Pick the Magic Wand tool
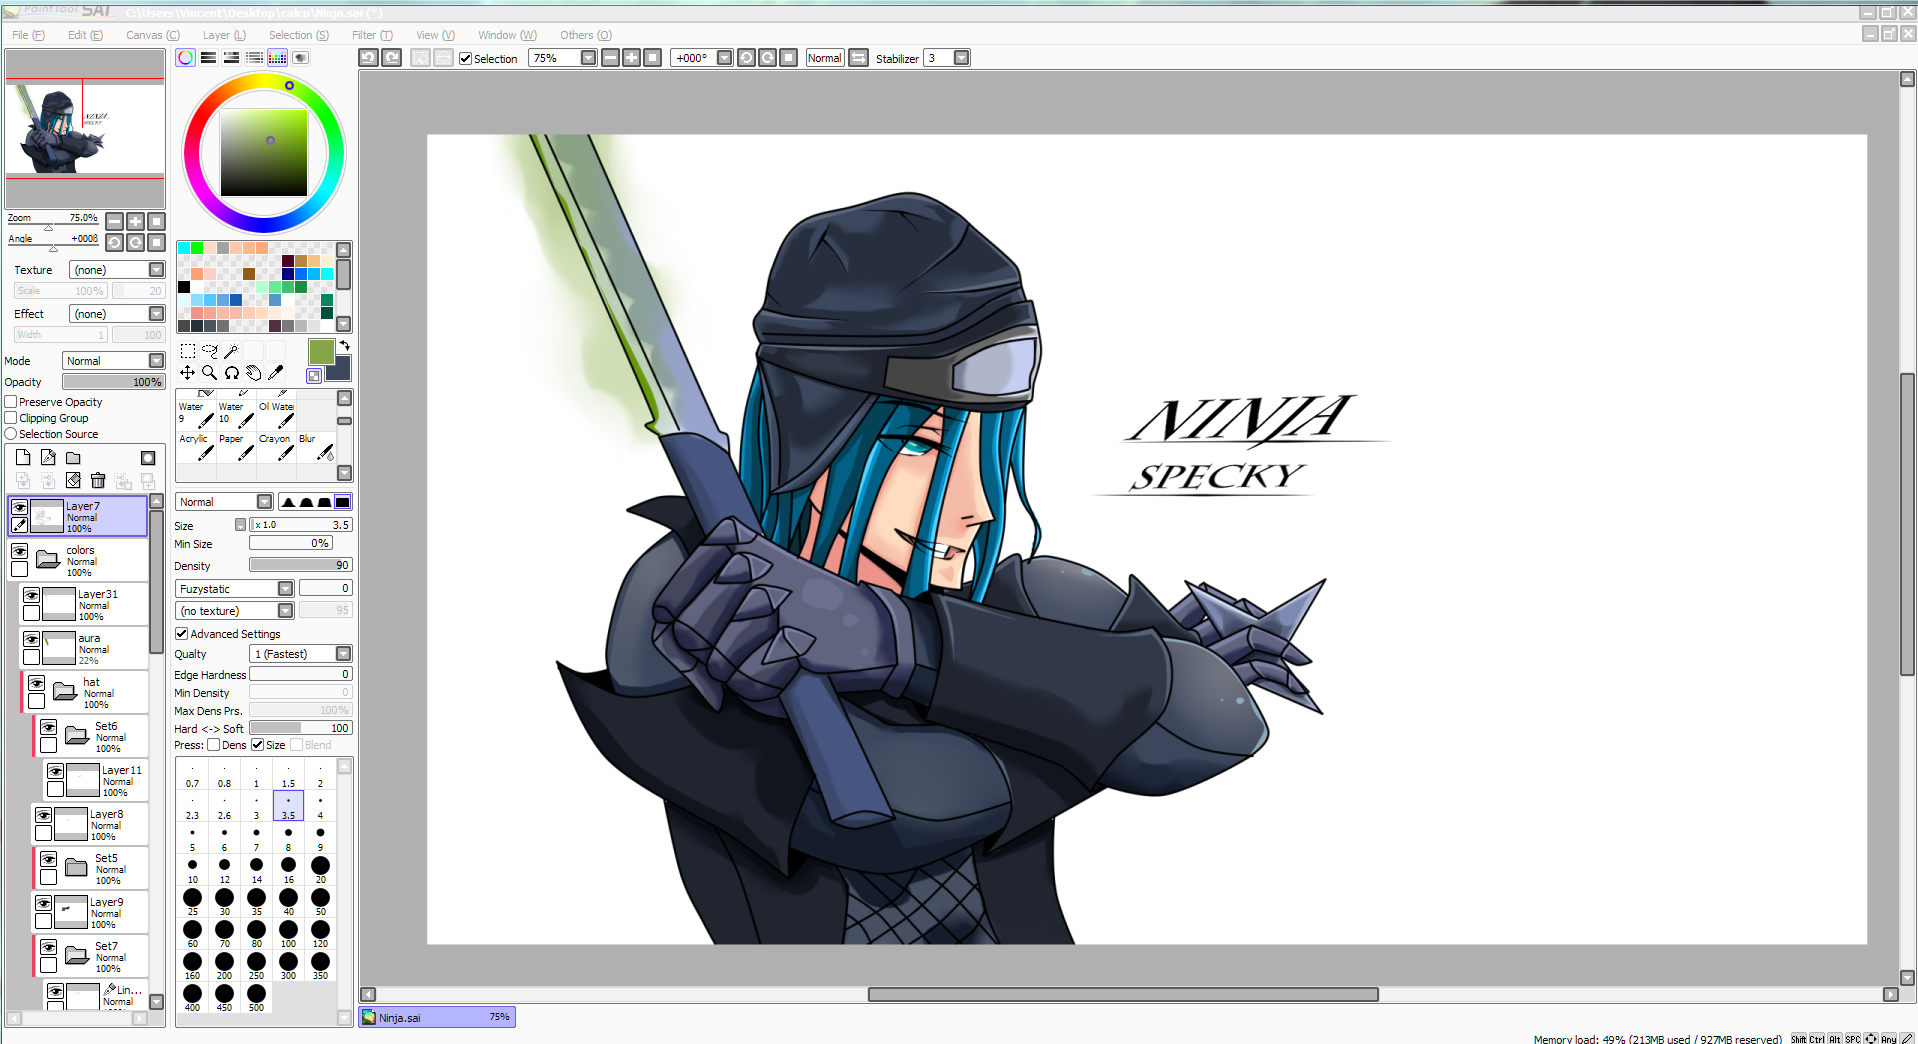This screenshot has height=1044, width=1918. tap(231, 351)
